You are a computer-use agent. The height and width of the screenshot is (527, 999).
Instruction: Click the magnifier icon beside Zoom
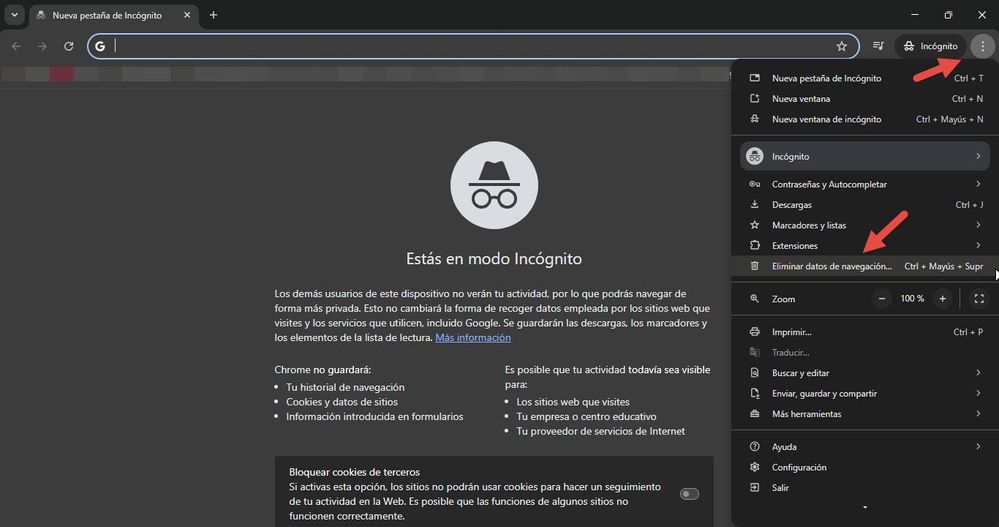[x=754, y=298]
